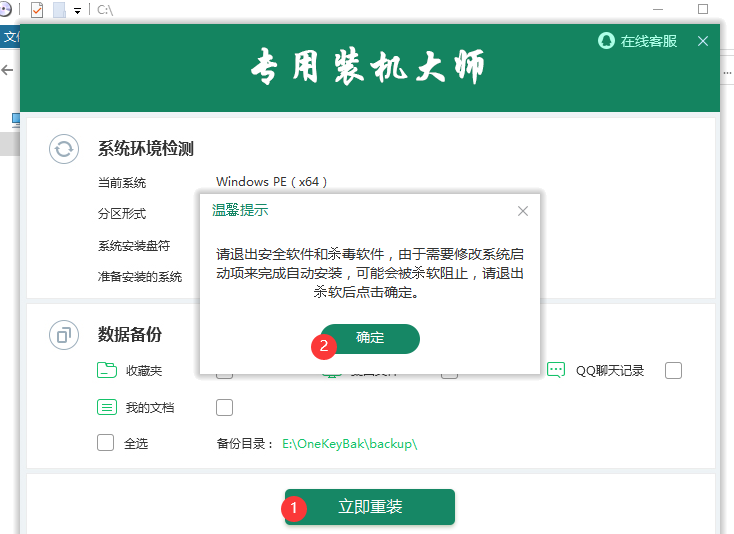Close the 专用装机大师 window
Viewport: 734px width, 534px height.
pos(703,41)
